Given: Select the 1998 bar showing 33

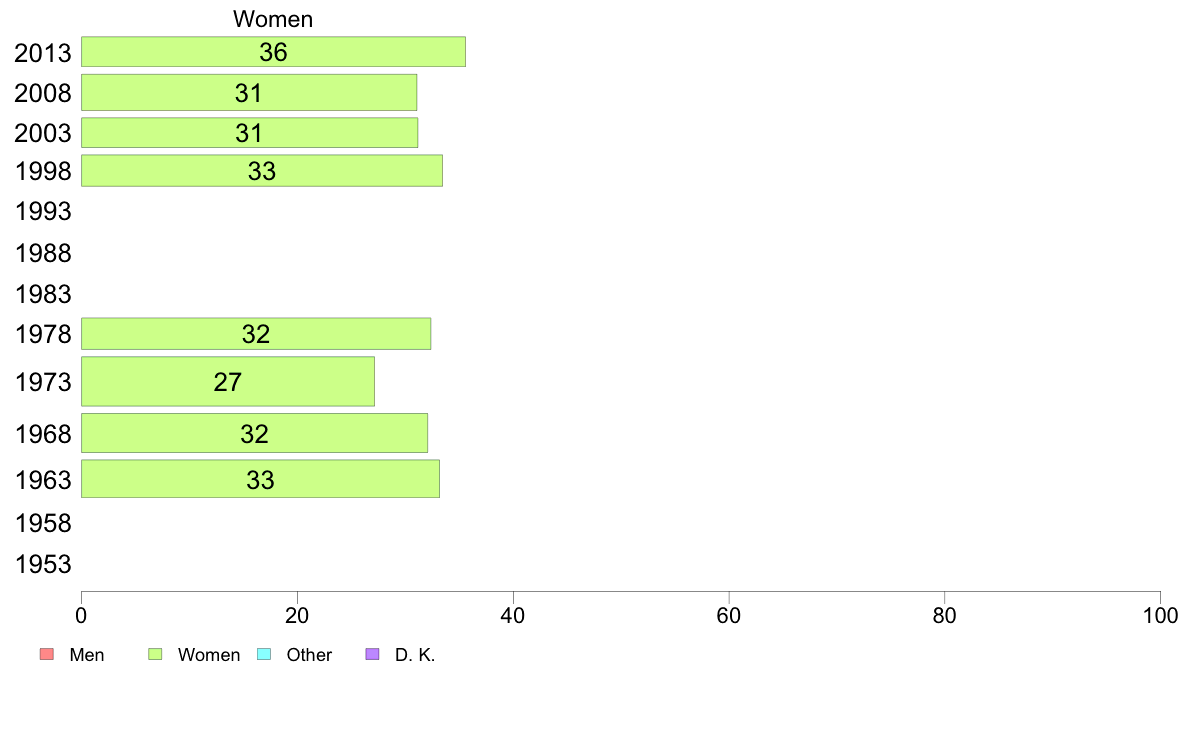Looking at the screenshot, I should [x=262, y=171].
